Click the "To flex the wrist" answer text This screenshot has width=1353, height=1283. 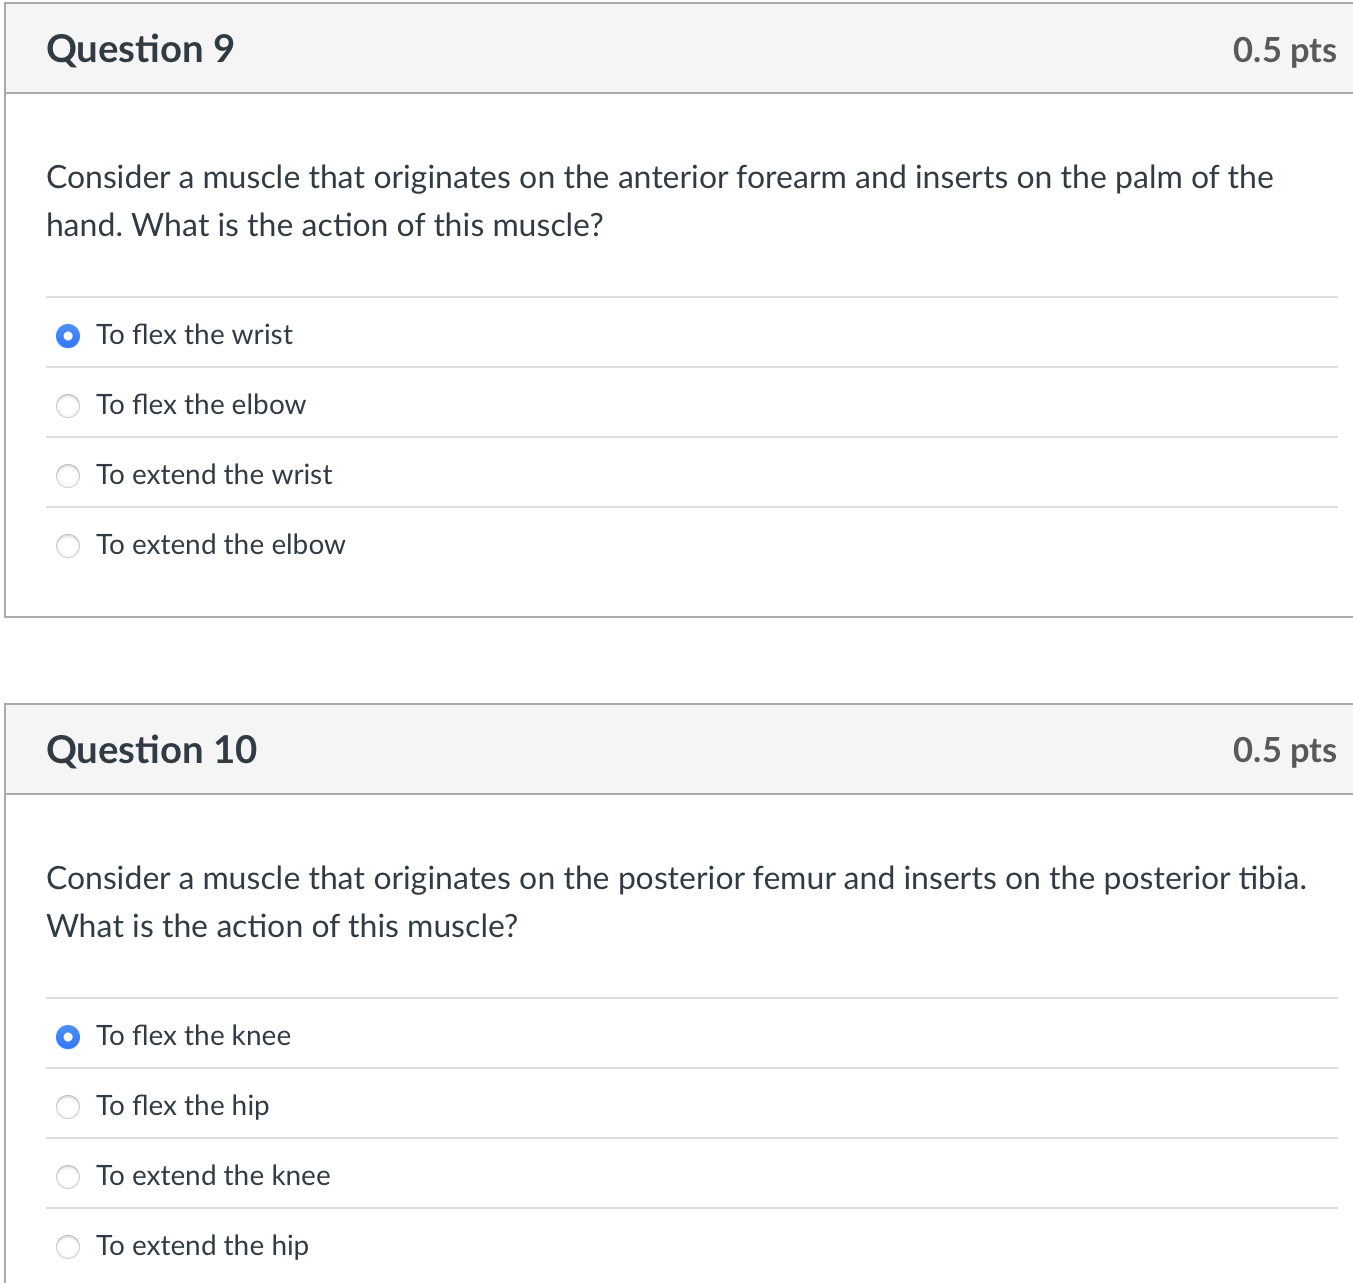(x=194, y=335)
